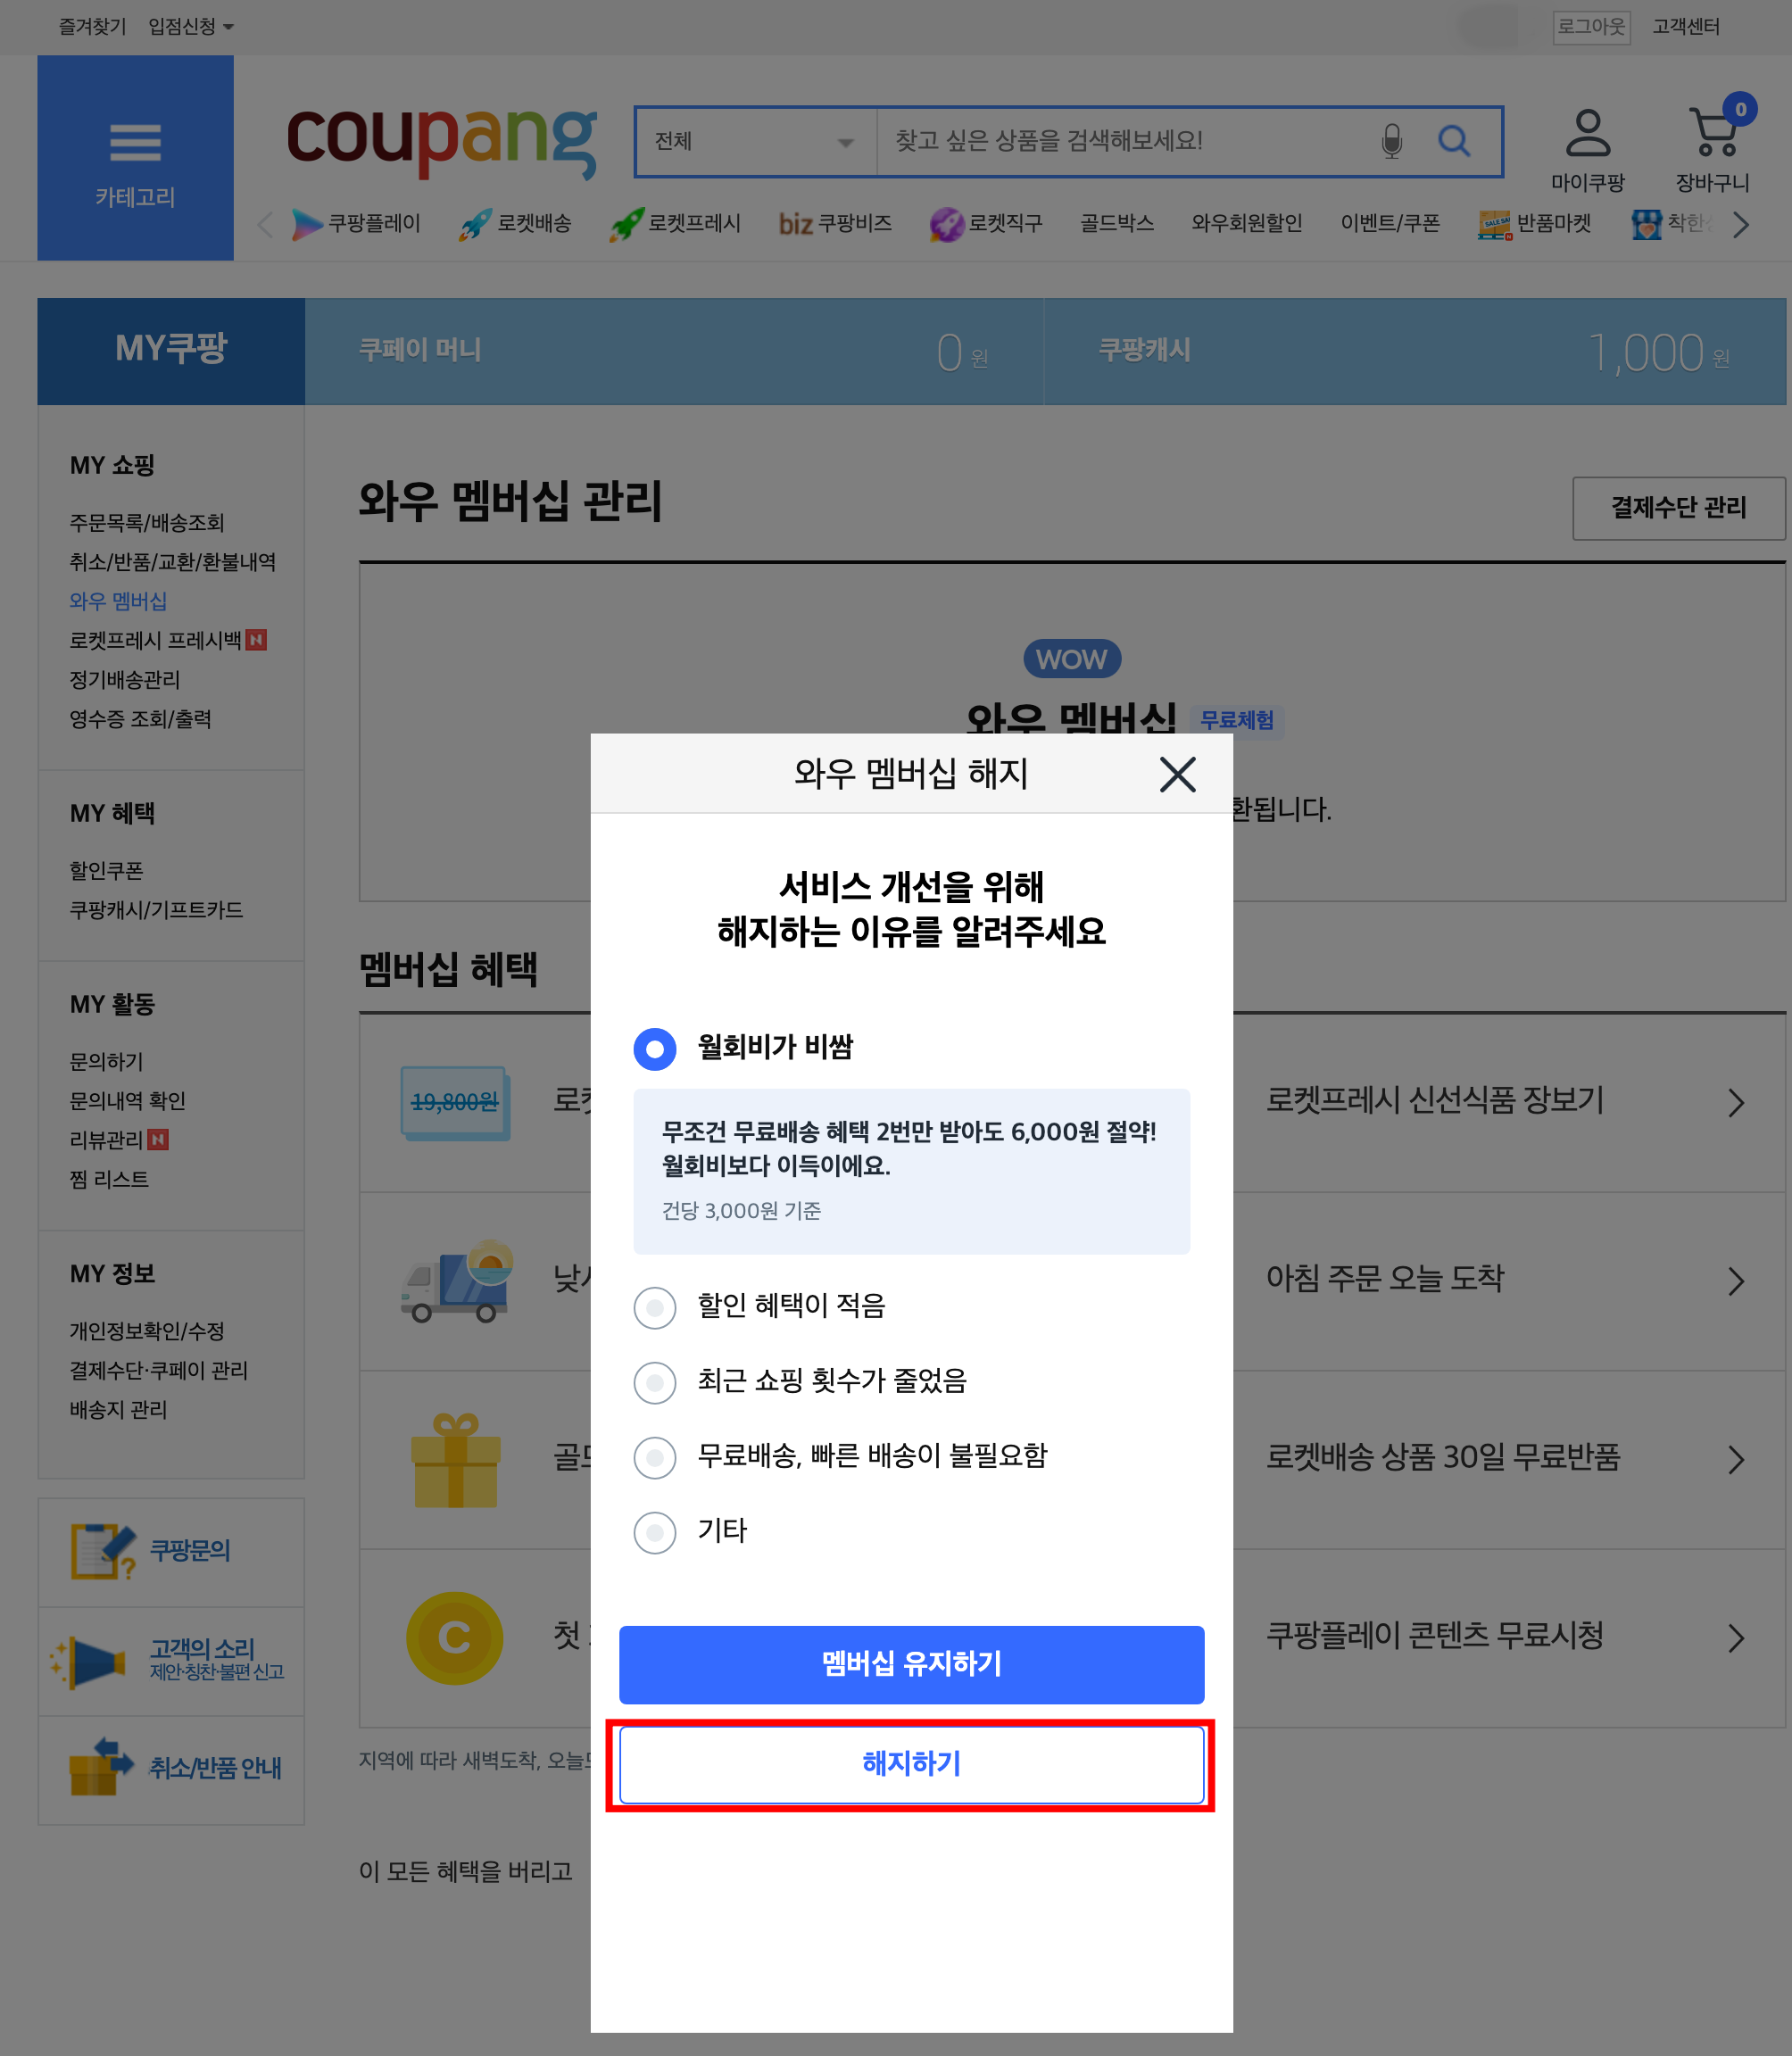Click the 취소/반품 안내 box icon

(x=101, y=1768)
